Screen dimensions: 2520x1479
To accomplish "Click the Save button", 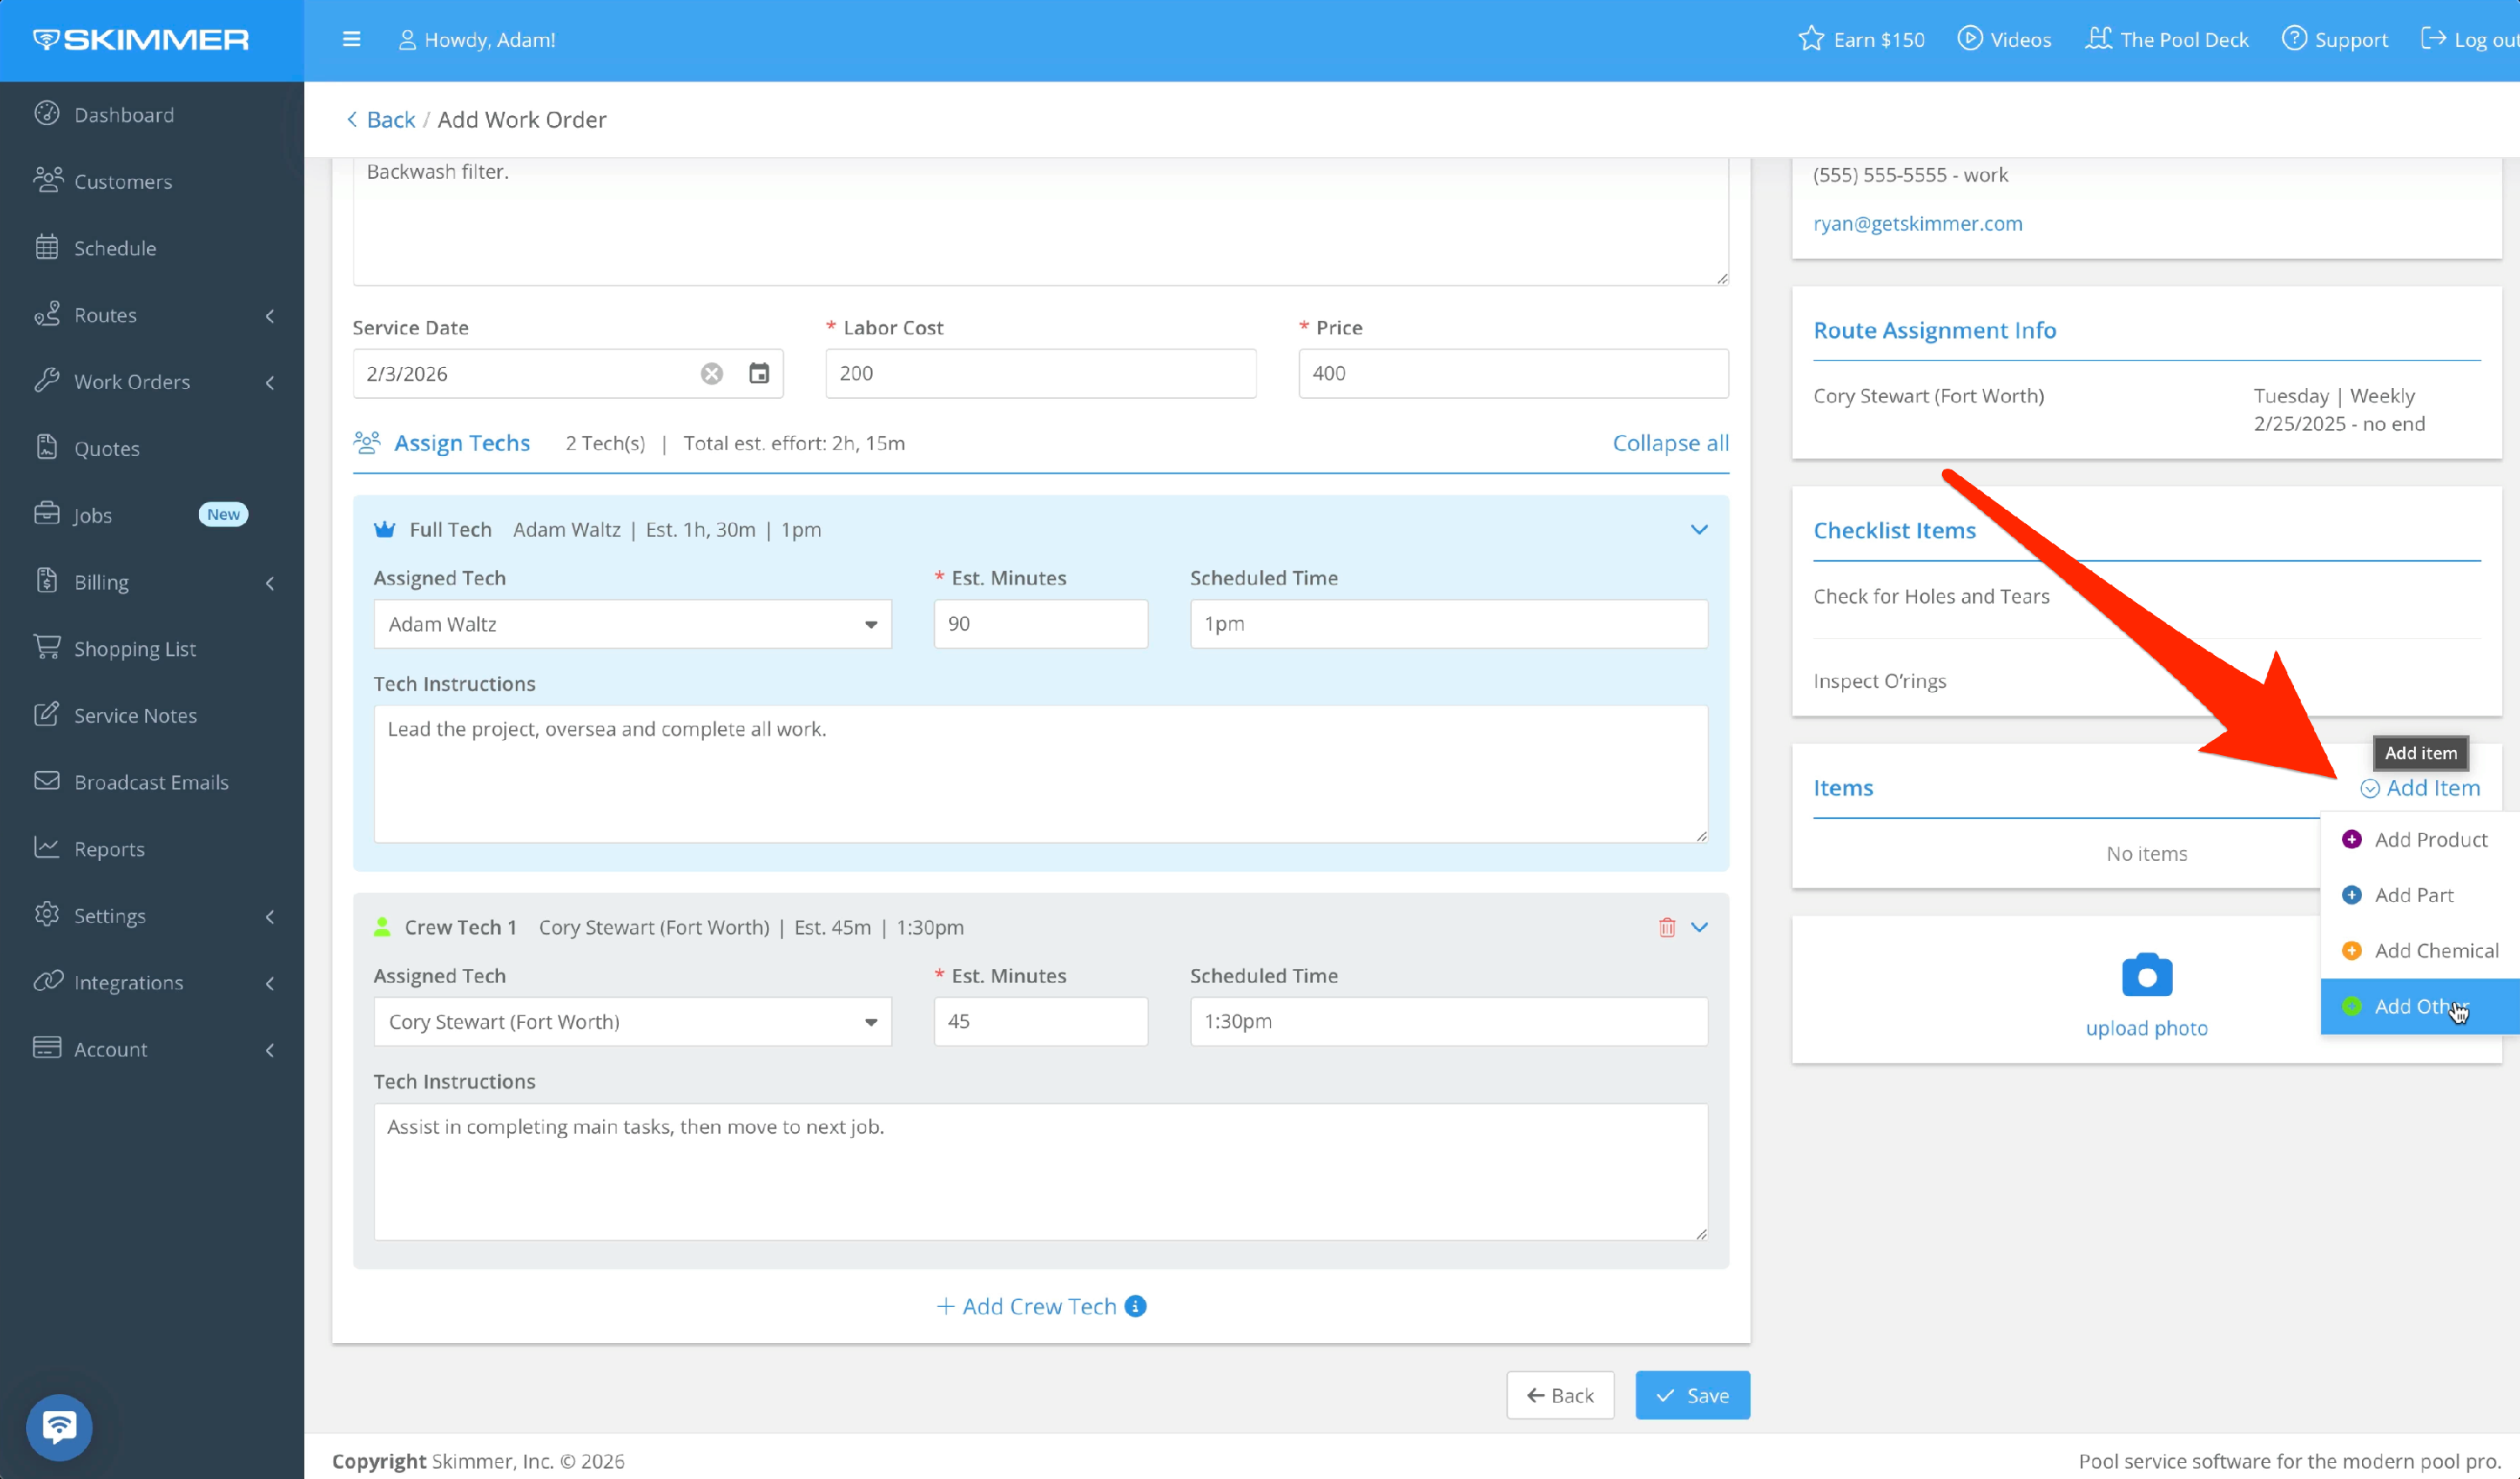I will click(x=1692, y=1395).
